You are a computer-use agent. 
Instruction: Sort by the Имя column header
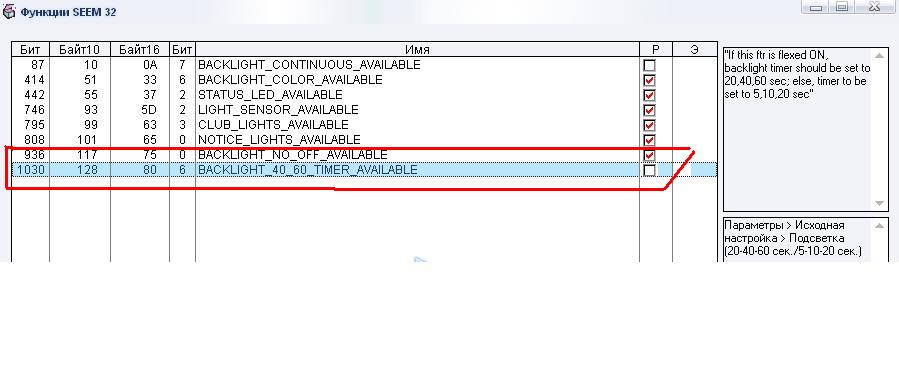(x=417, y=50)
